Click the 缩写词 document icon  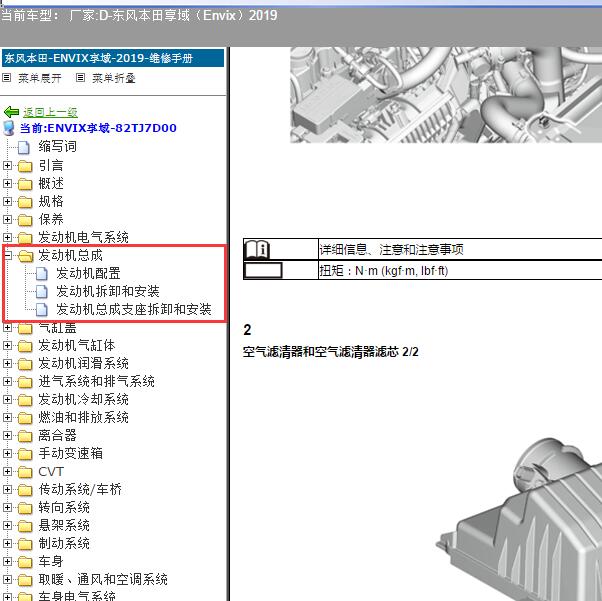coord(24,147)
